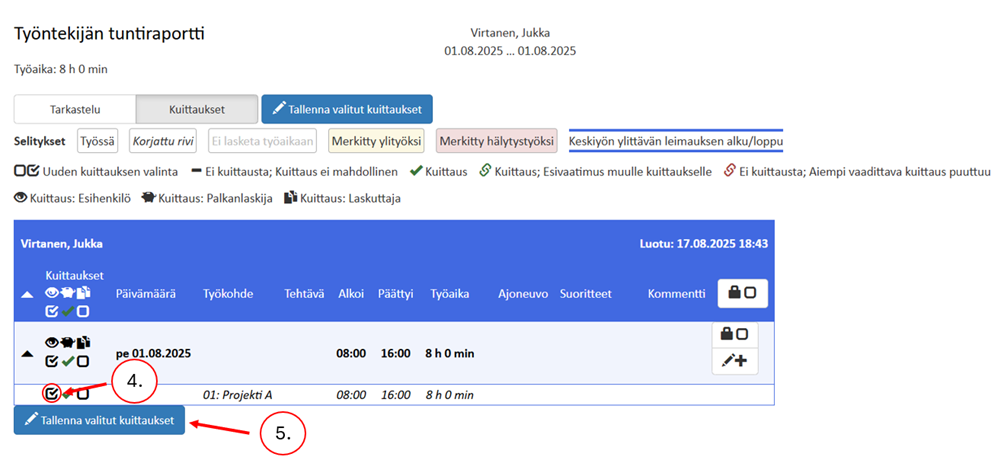Image resolution: width=1004 pixels, height=460 pixels.
Task: Click the lock button in the table header
Action: click(742, 293)
